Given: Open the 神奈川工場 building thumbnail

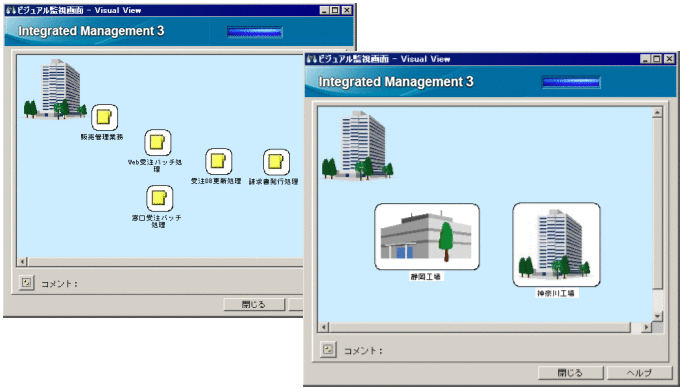Looking at the screenshot, I should [556, 244].
